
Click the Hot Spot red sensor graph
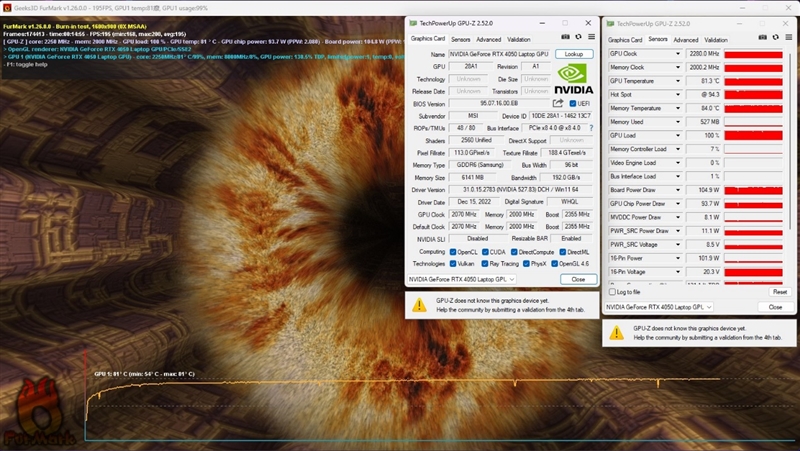pos(753,94)
